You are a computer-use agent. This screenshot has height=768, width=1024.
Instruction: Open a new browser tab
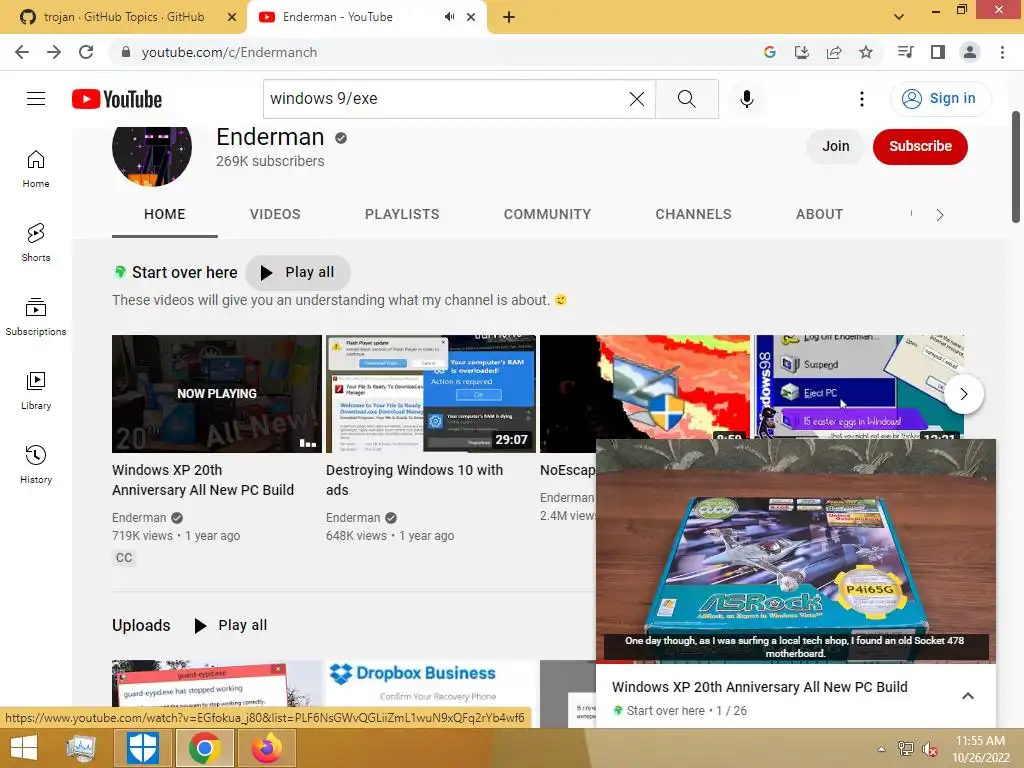point(509,17)
